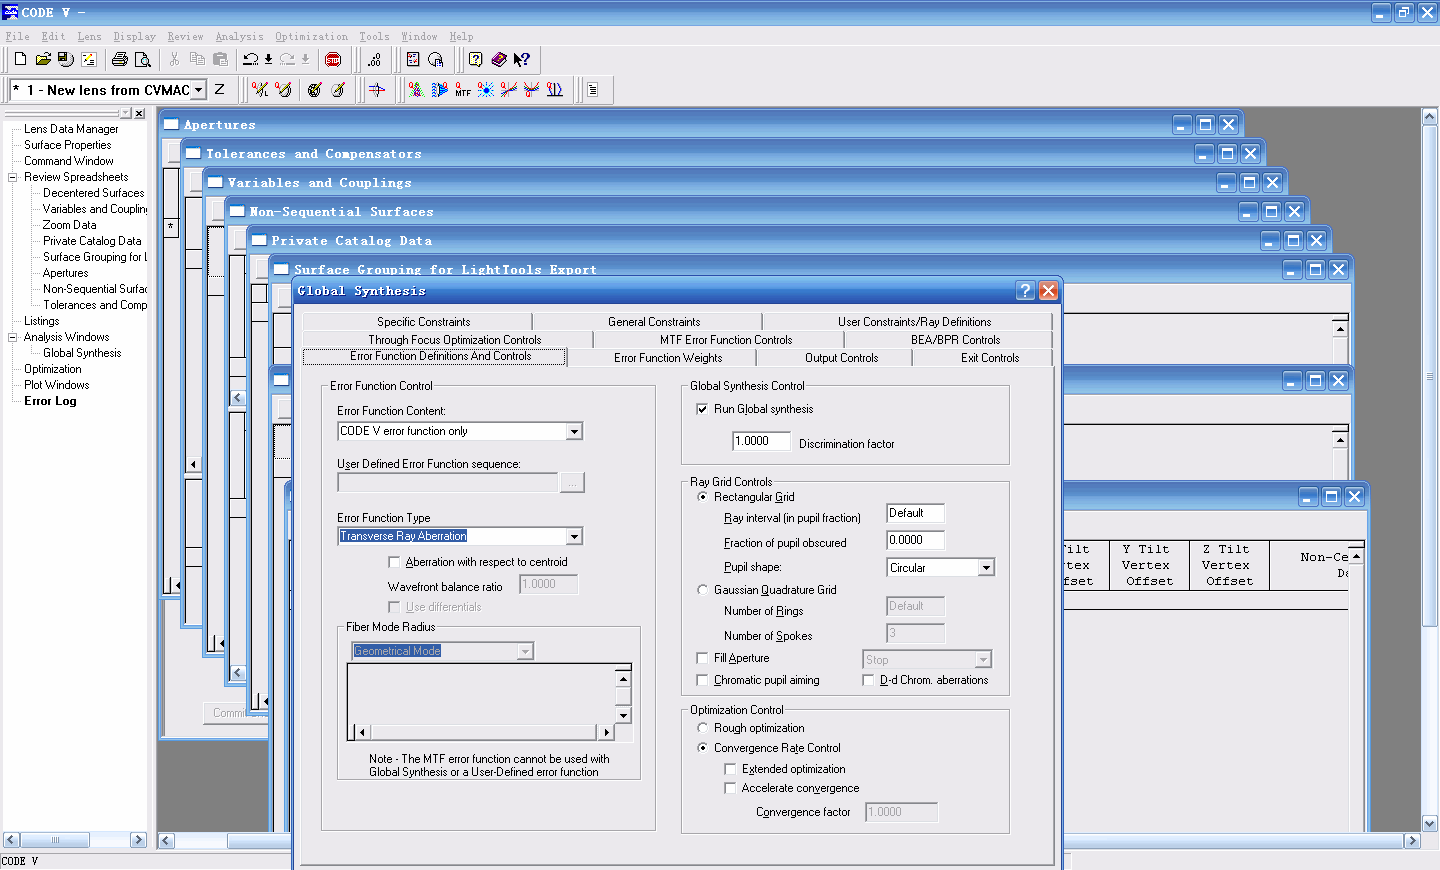
Task: Click the New lens toolbar icon
Action: coord(20,59)
